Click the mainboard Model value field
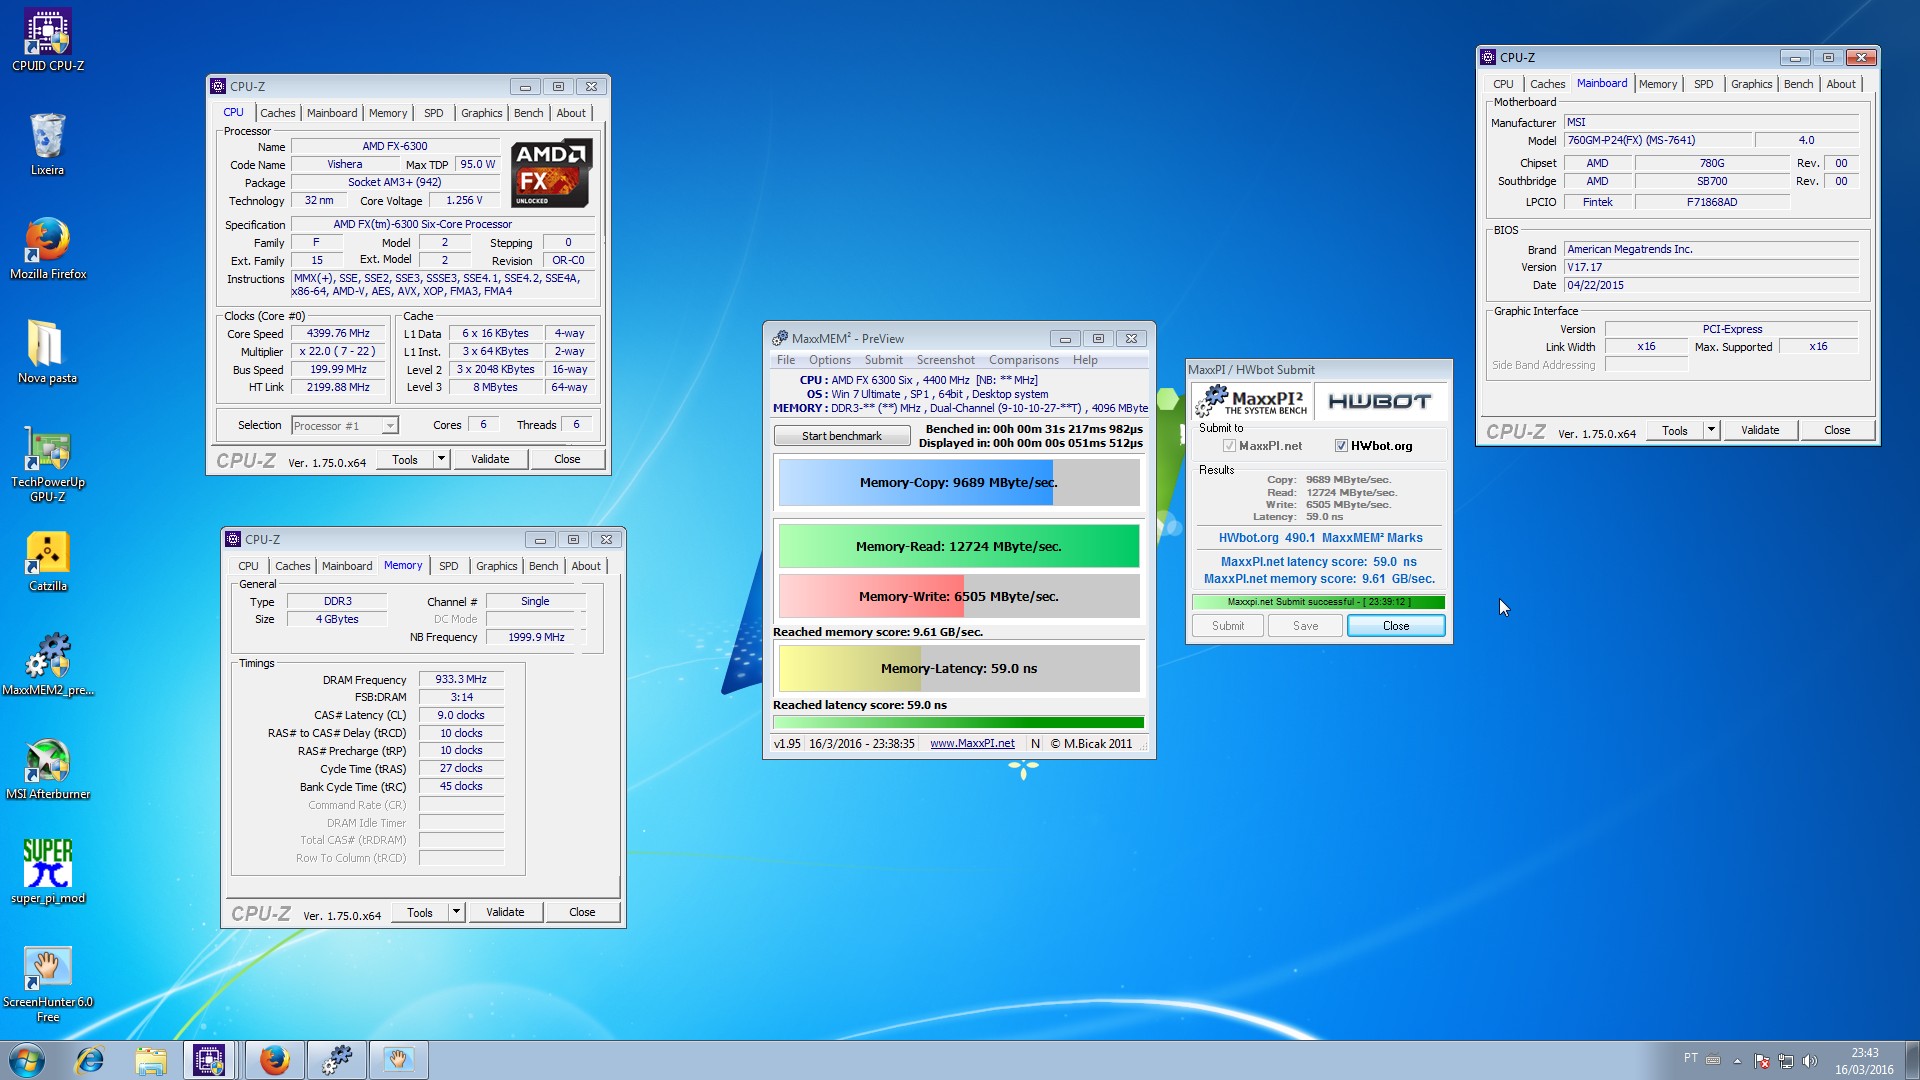This screenshot has height=1080, width=1920. tap(1657, 140)
